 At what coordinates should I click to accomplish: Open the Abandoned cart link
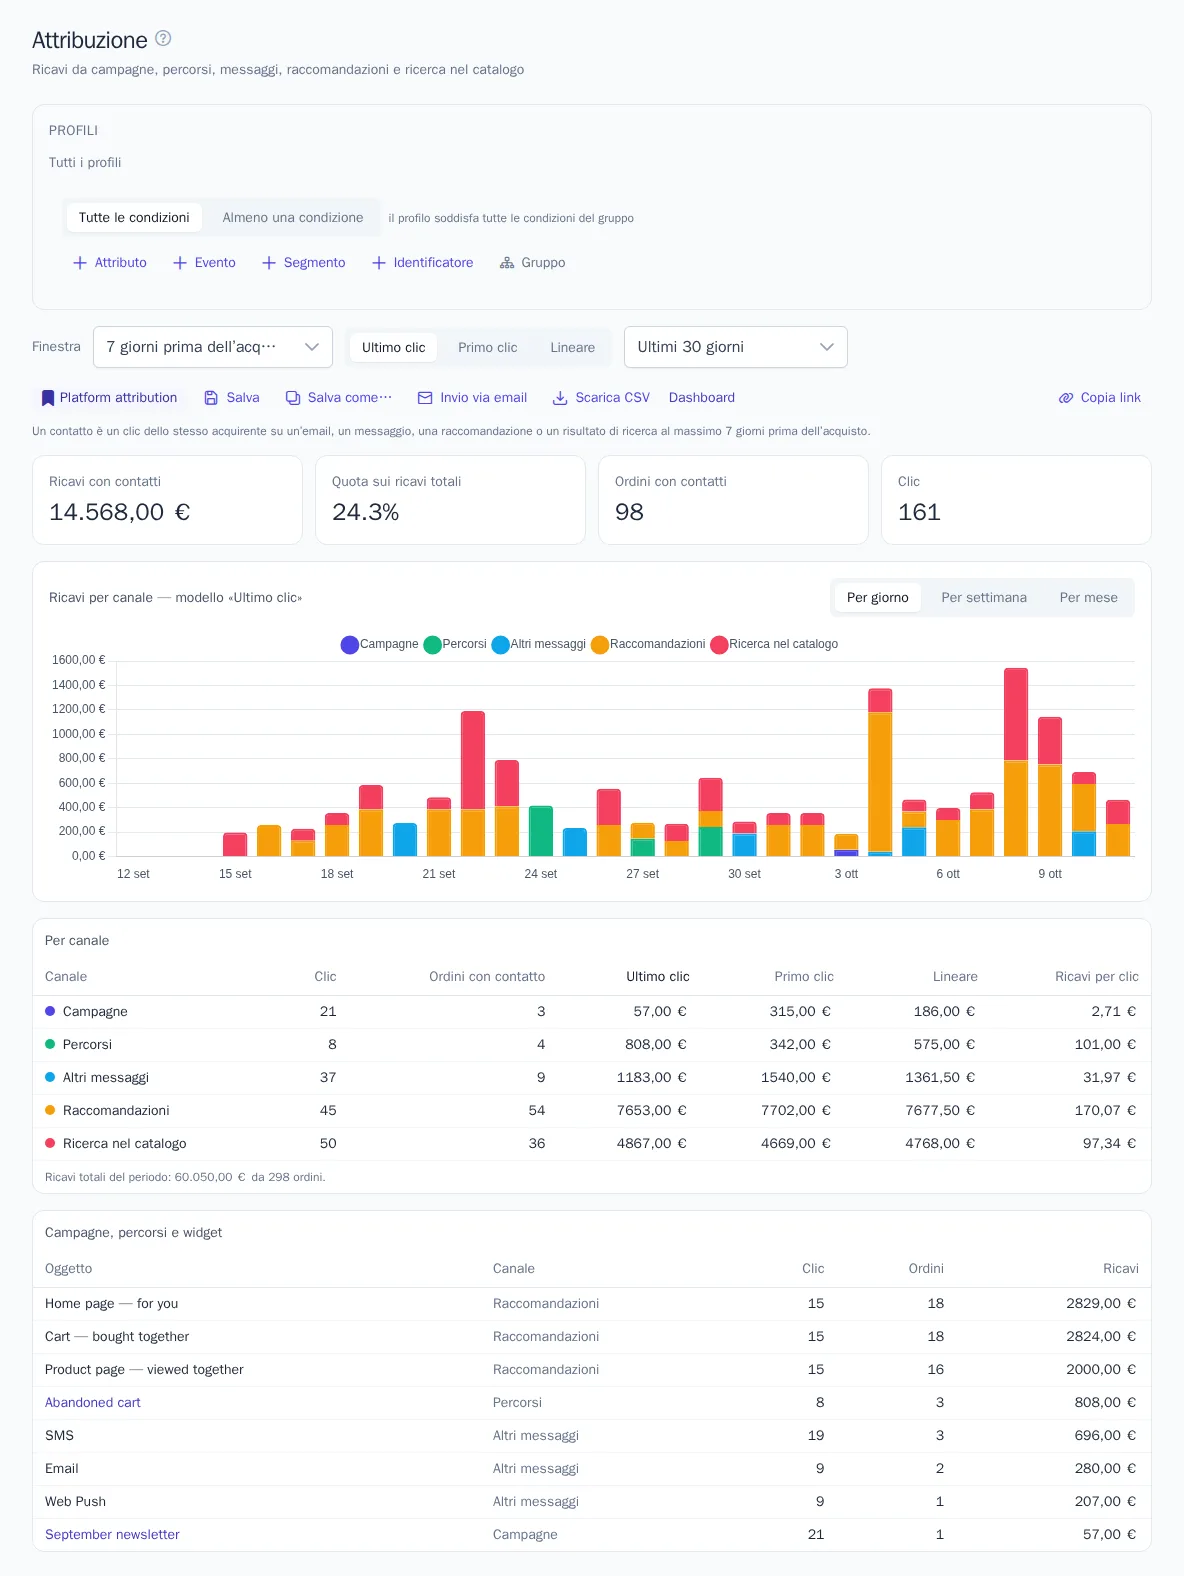coord(93,1403)
